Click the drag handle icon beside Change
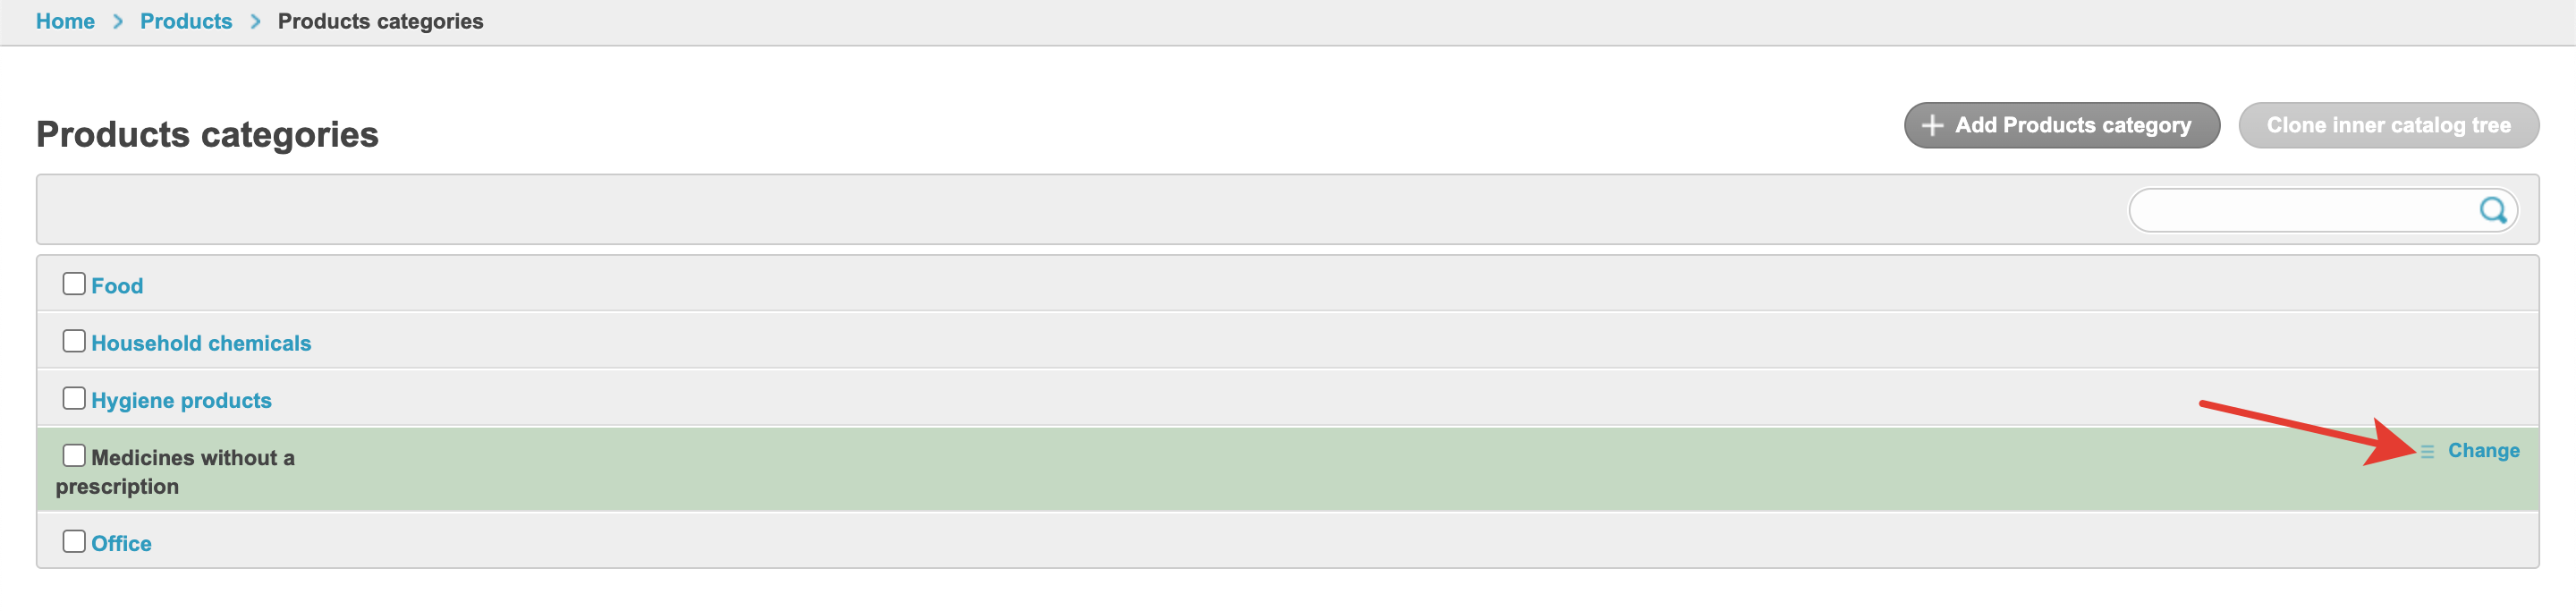The height and width of the screenshot is (611, 2576). click(2427, 452)
